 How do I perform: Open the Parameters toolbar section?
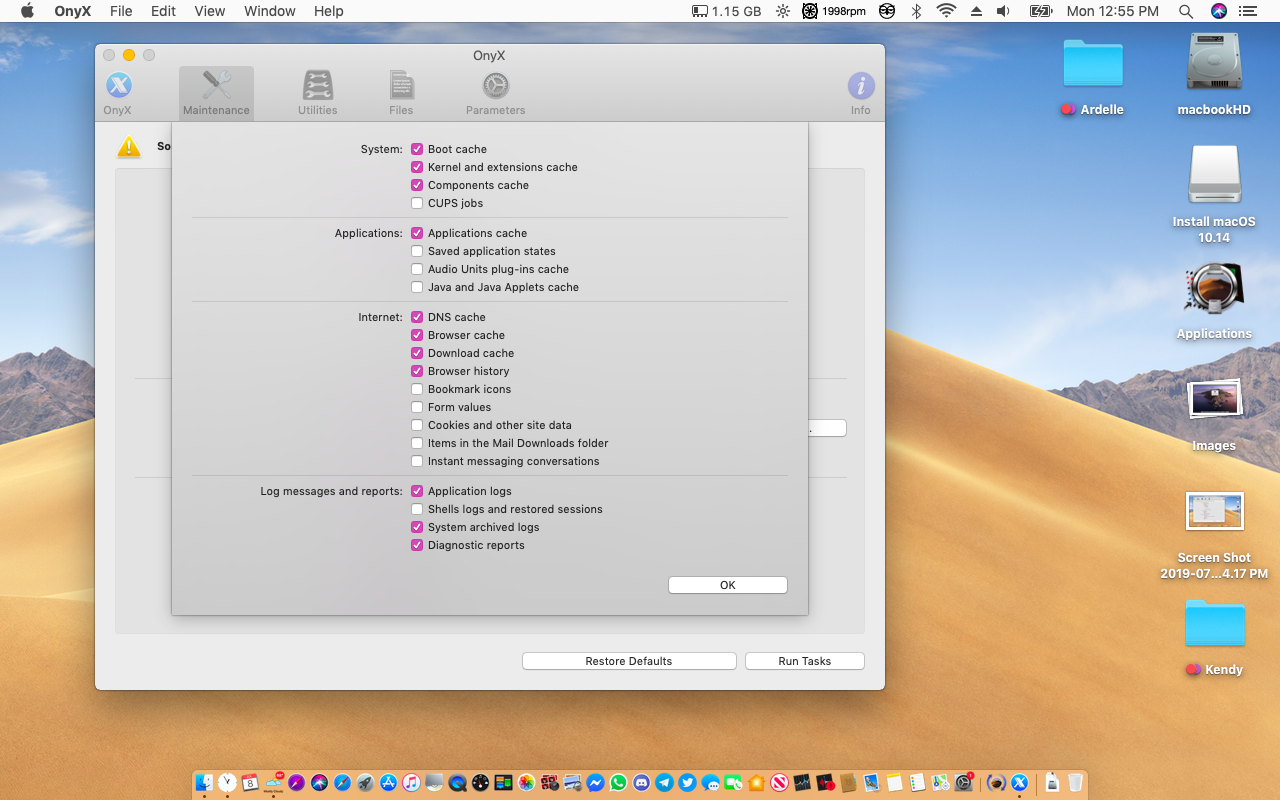[495, 93]
